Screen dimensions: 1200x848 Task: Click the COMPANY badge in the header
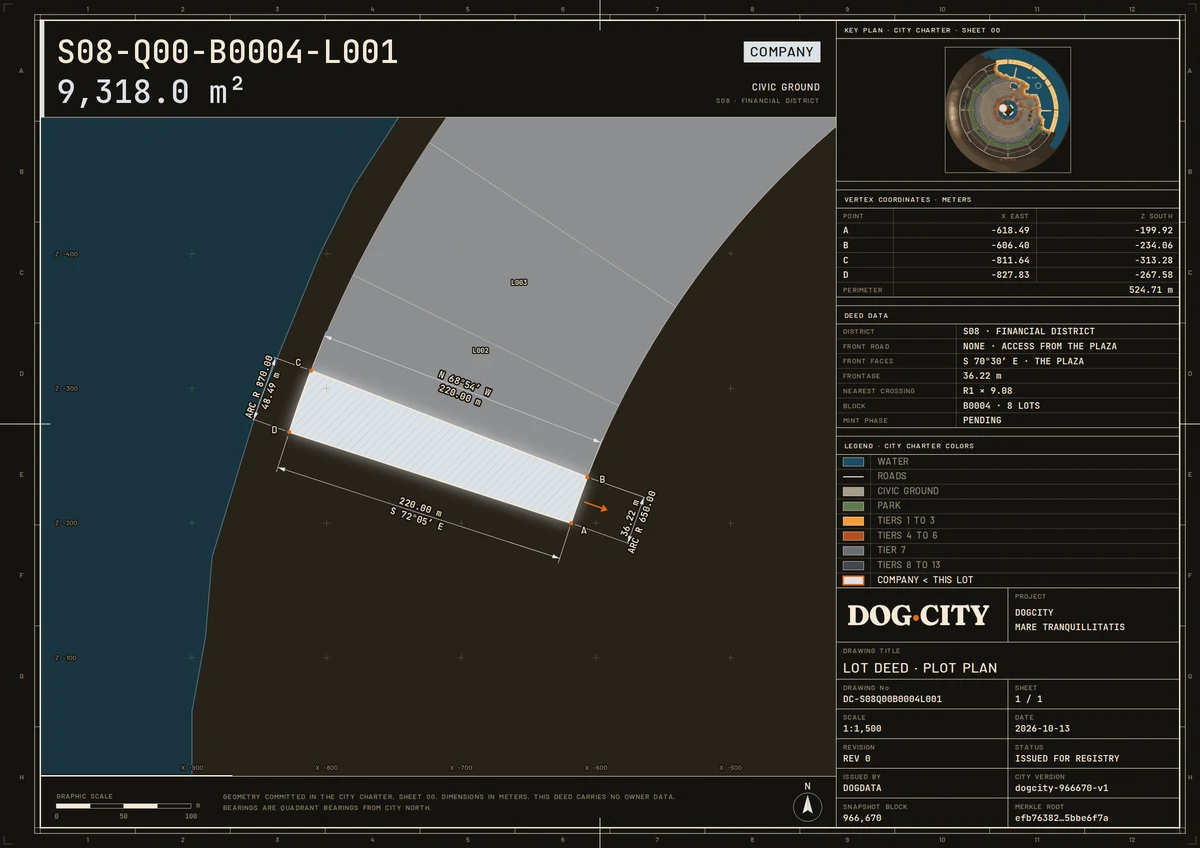coord(782,52)
